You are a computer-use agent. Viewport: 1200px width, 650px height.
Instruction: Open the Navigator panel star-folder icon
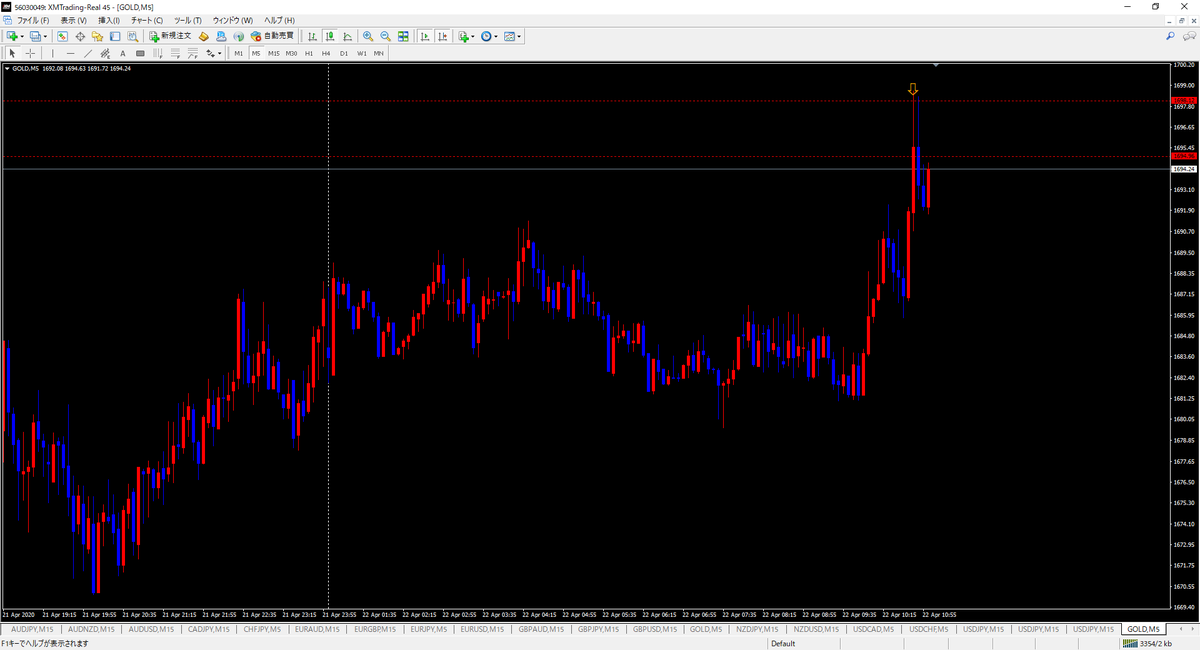97,36
